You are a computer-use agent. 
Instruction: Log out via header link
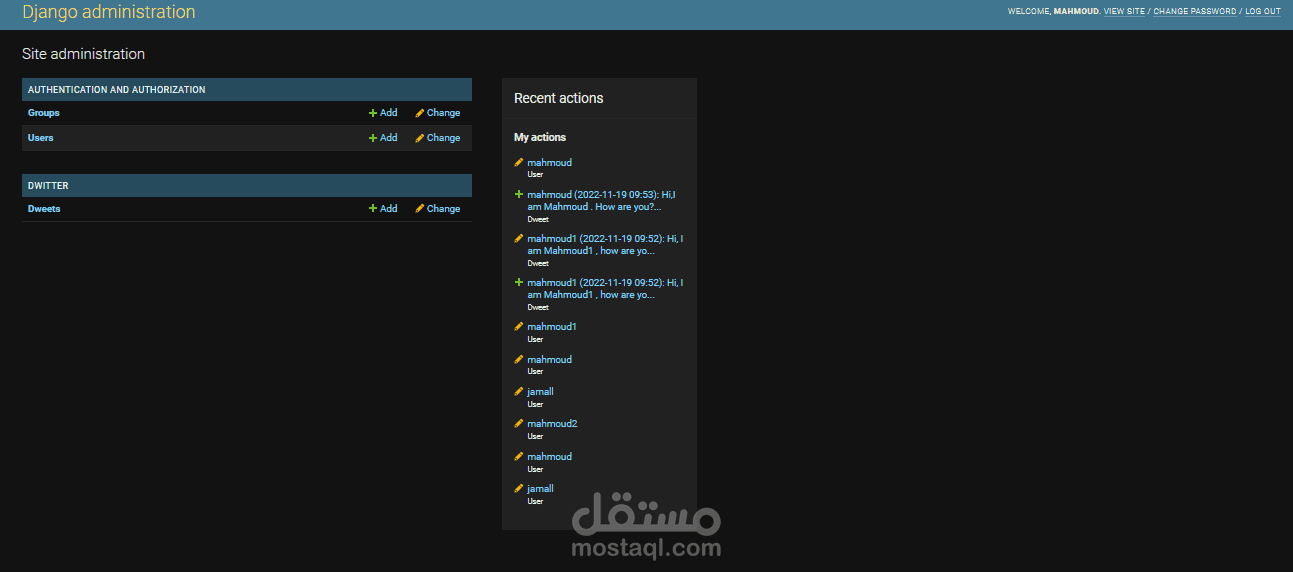[x=1263, y=12]
